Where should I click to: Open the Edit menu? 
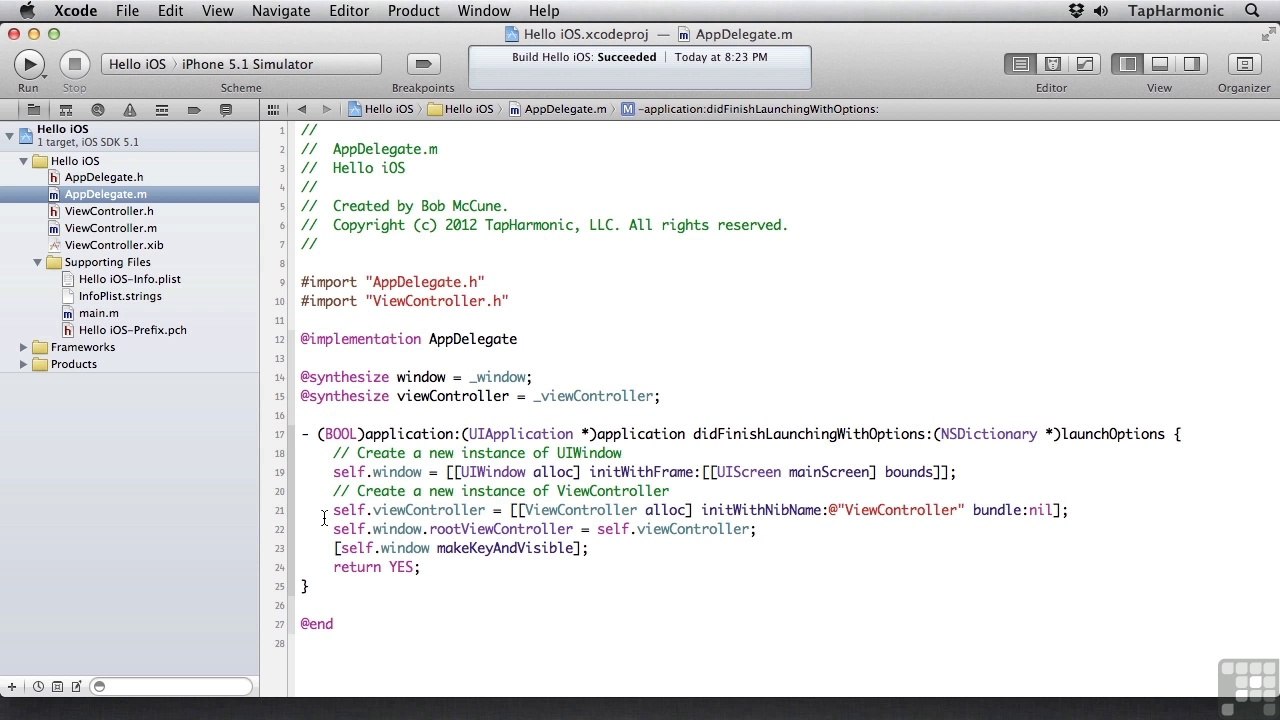tap(170, 11)
